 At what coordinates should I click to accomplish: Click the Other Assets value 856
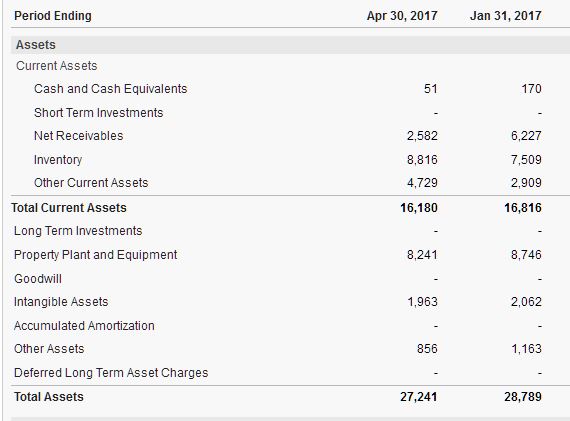coord(427,349)
